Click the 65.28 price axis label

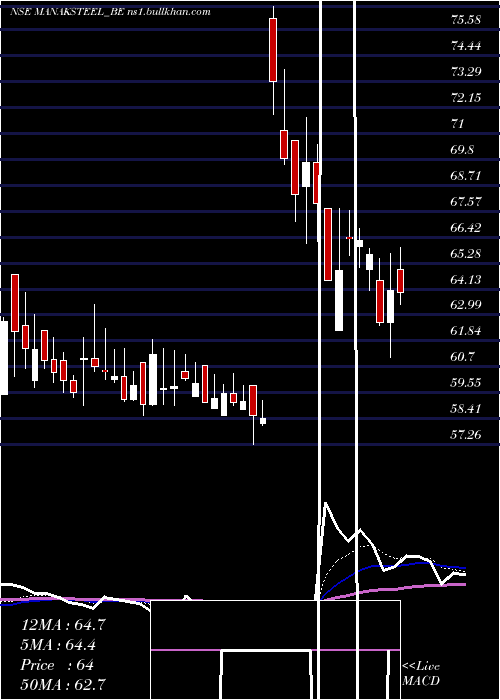click(466, 253)
